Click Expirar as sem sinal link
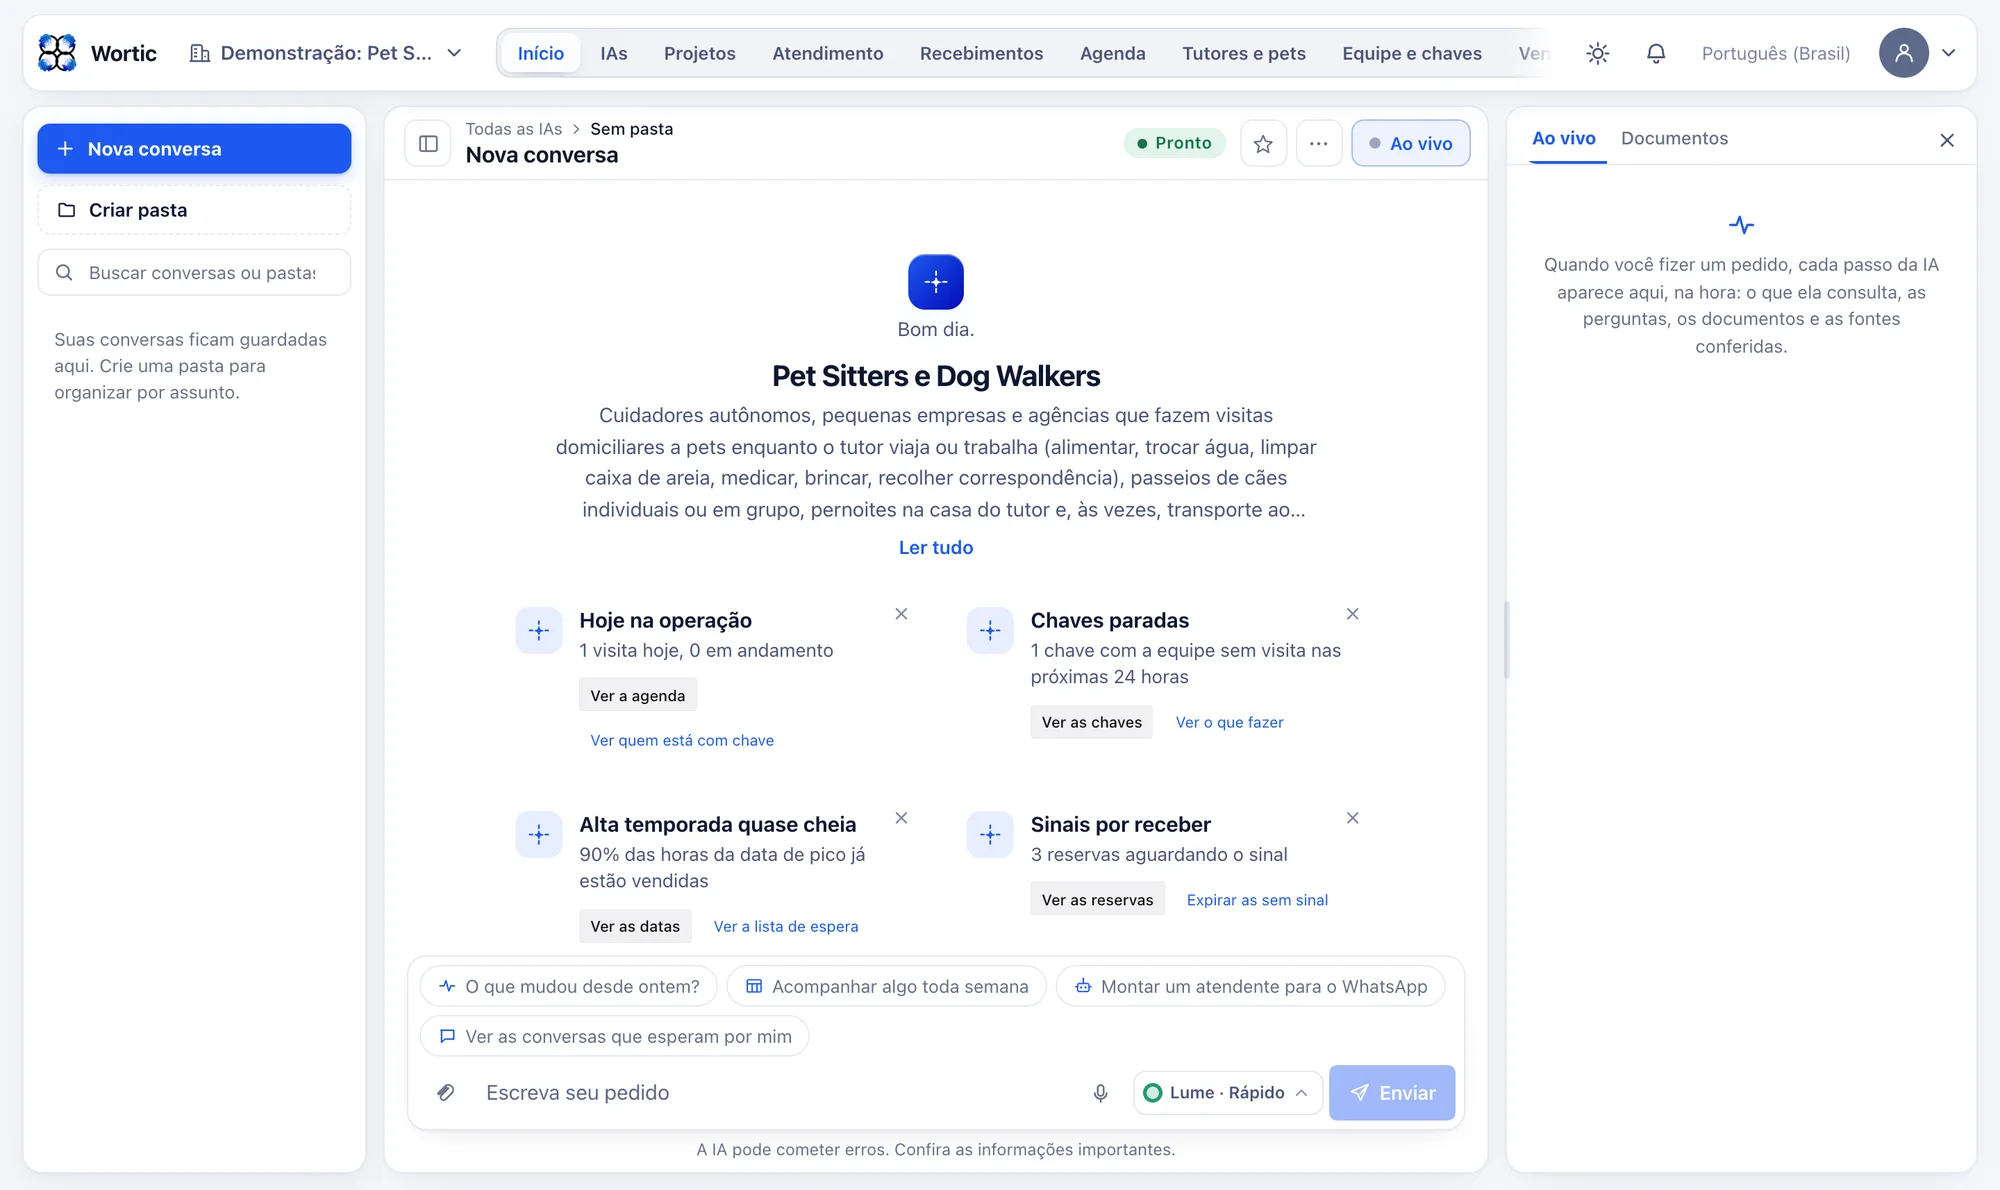Viewport: 2000px width, 1190px height. click(1257, 900)
